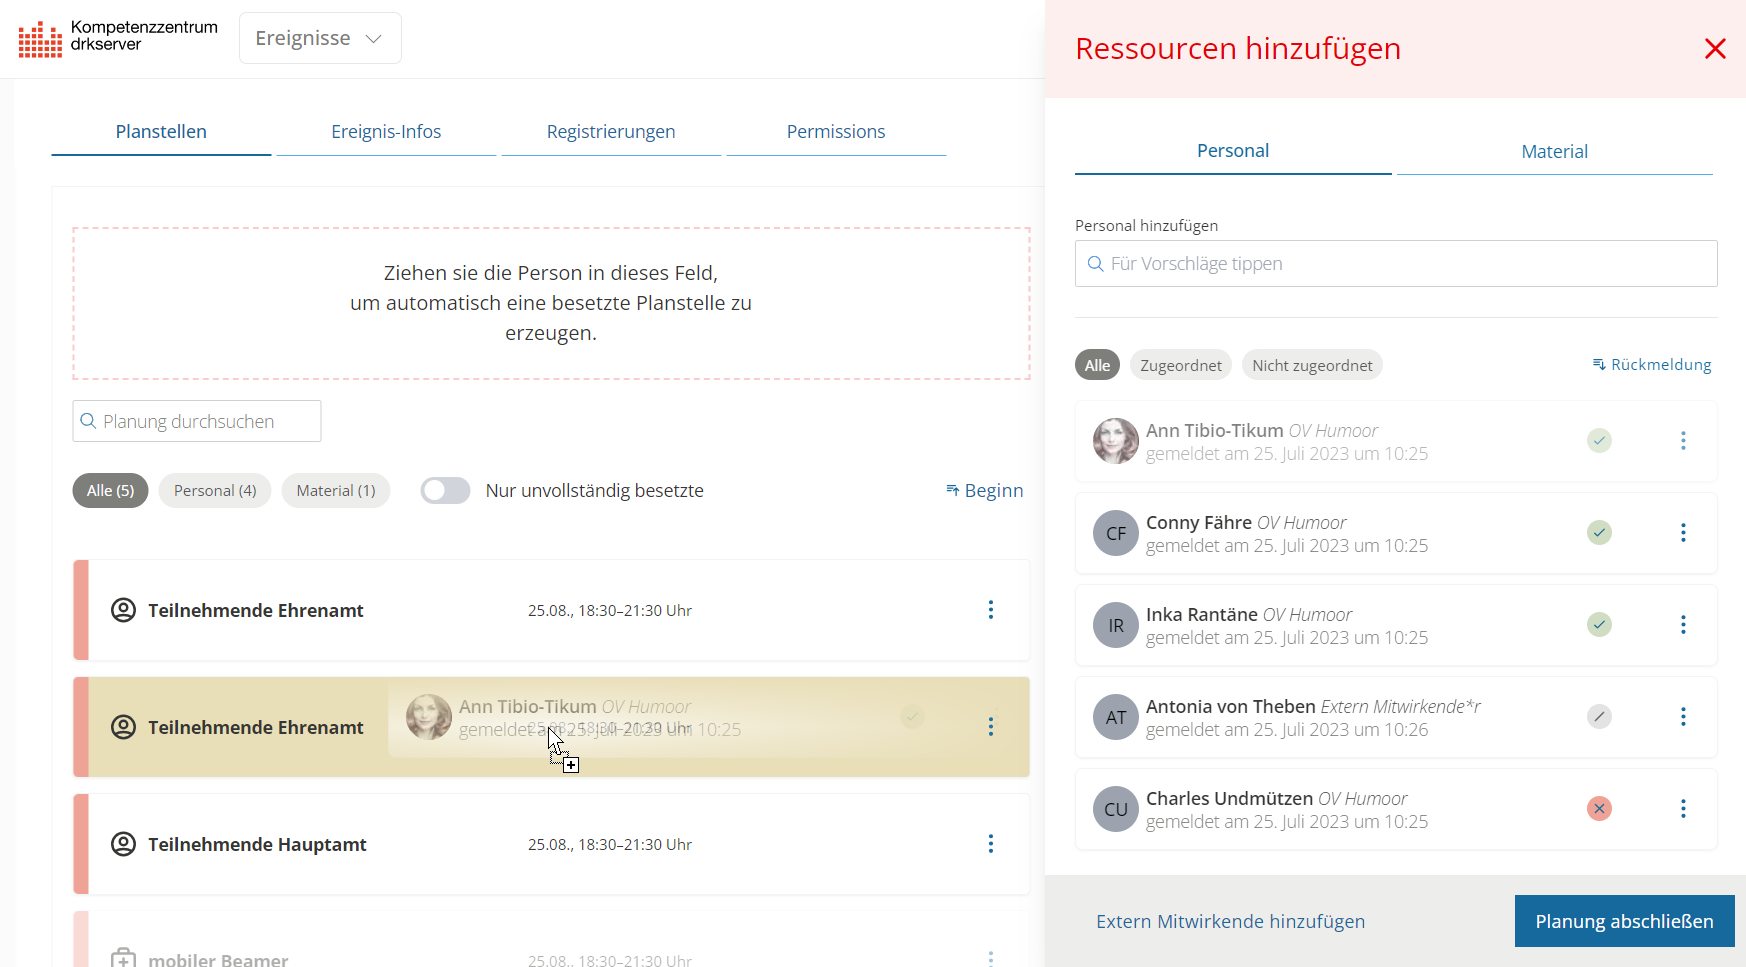Select the Teilnehmende Hauptamt position name

pyautogui.click(x=257, y=845)
